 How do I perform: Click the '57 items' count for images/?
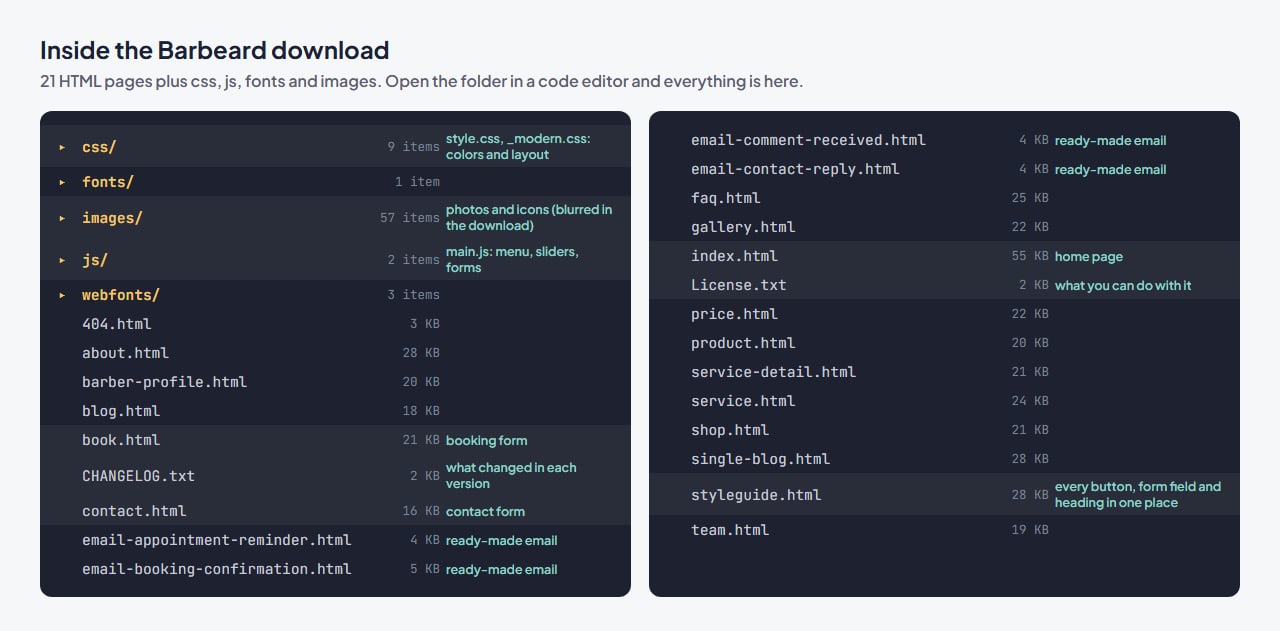point(410,218)
